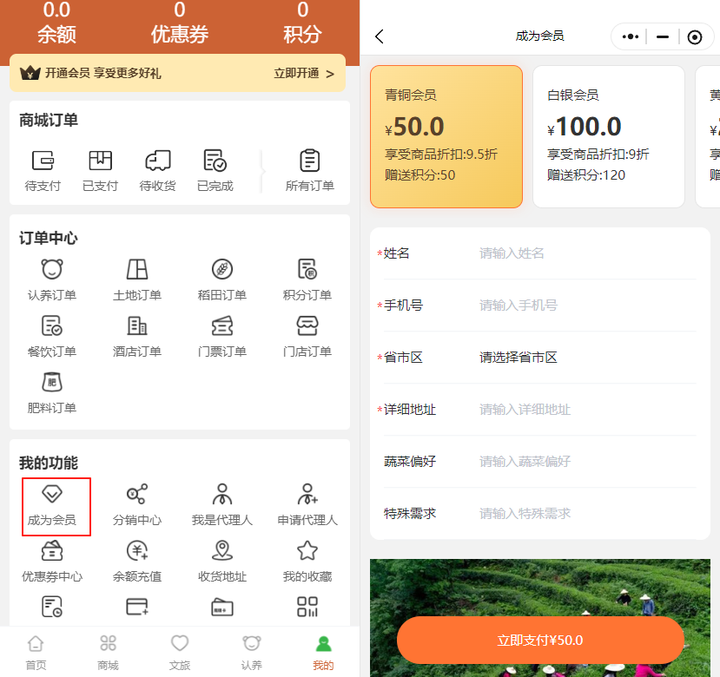Switch to 认养 adoption tab
Screen dimensions: 720x677
[252, 652]
